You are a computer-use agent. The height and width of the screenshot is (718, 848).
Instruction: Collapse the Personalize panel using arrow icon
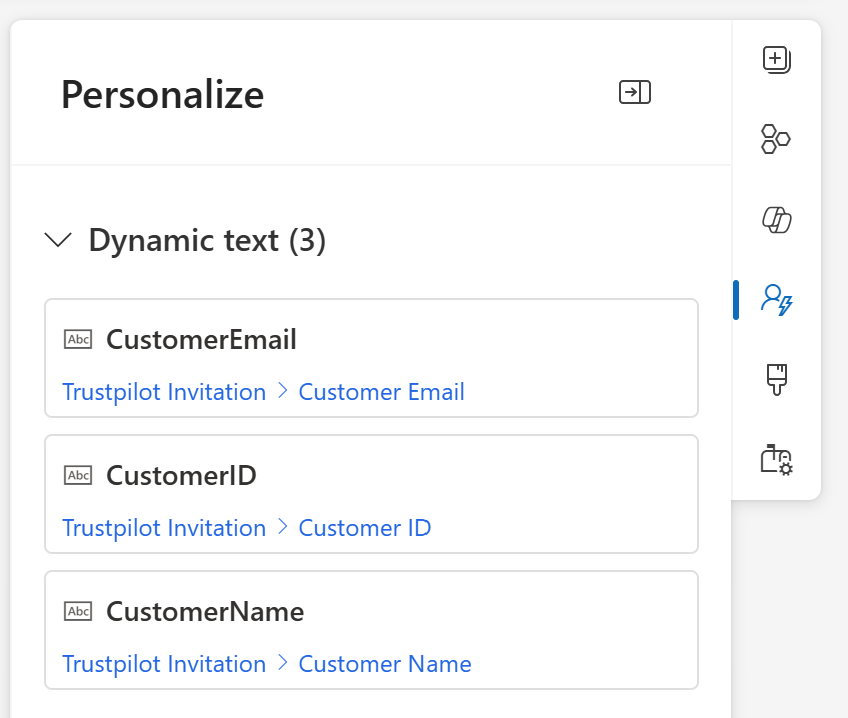pyautogui.click(x=635, y=93)
